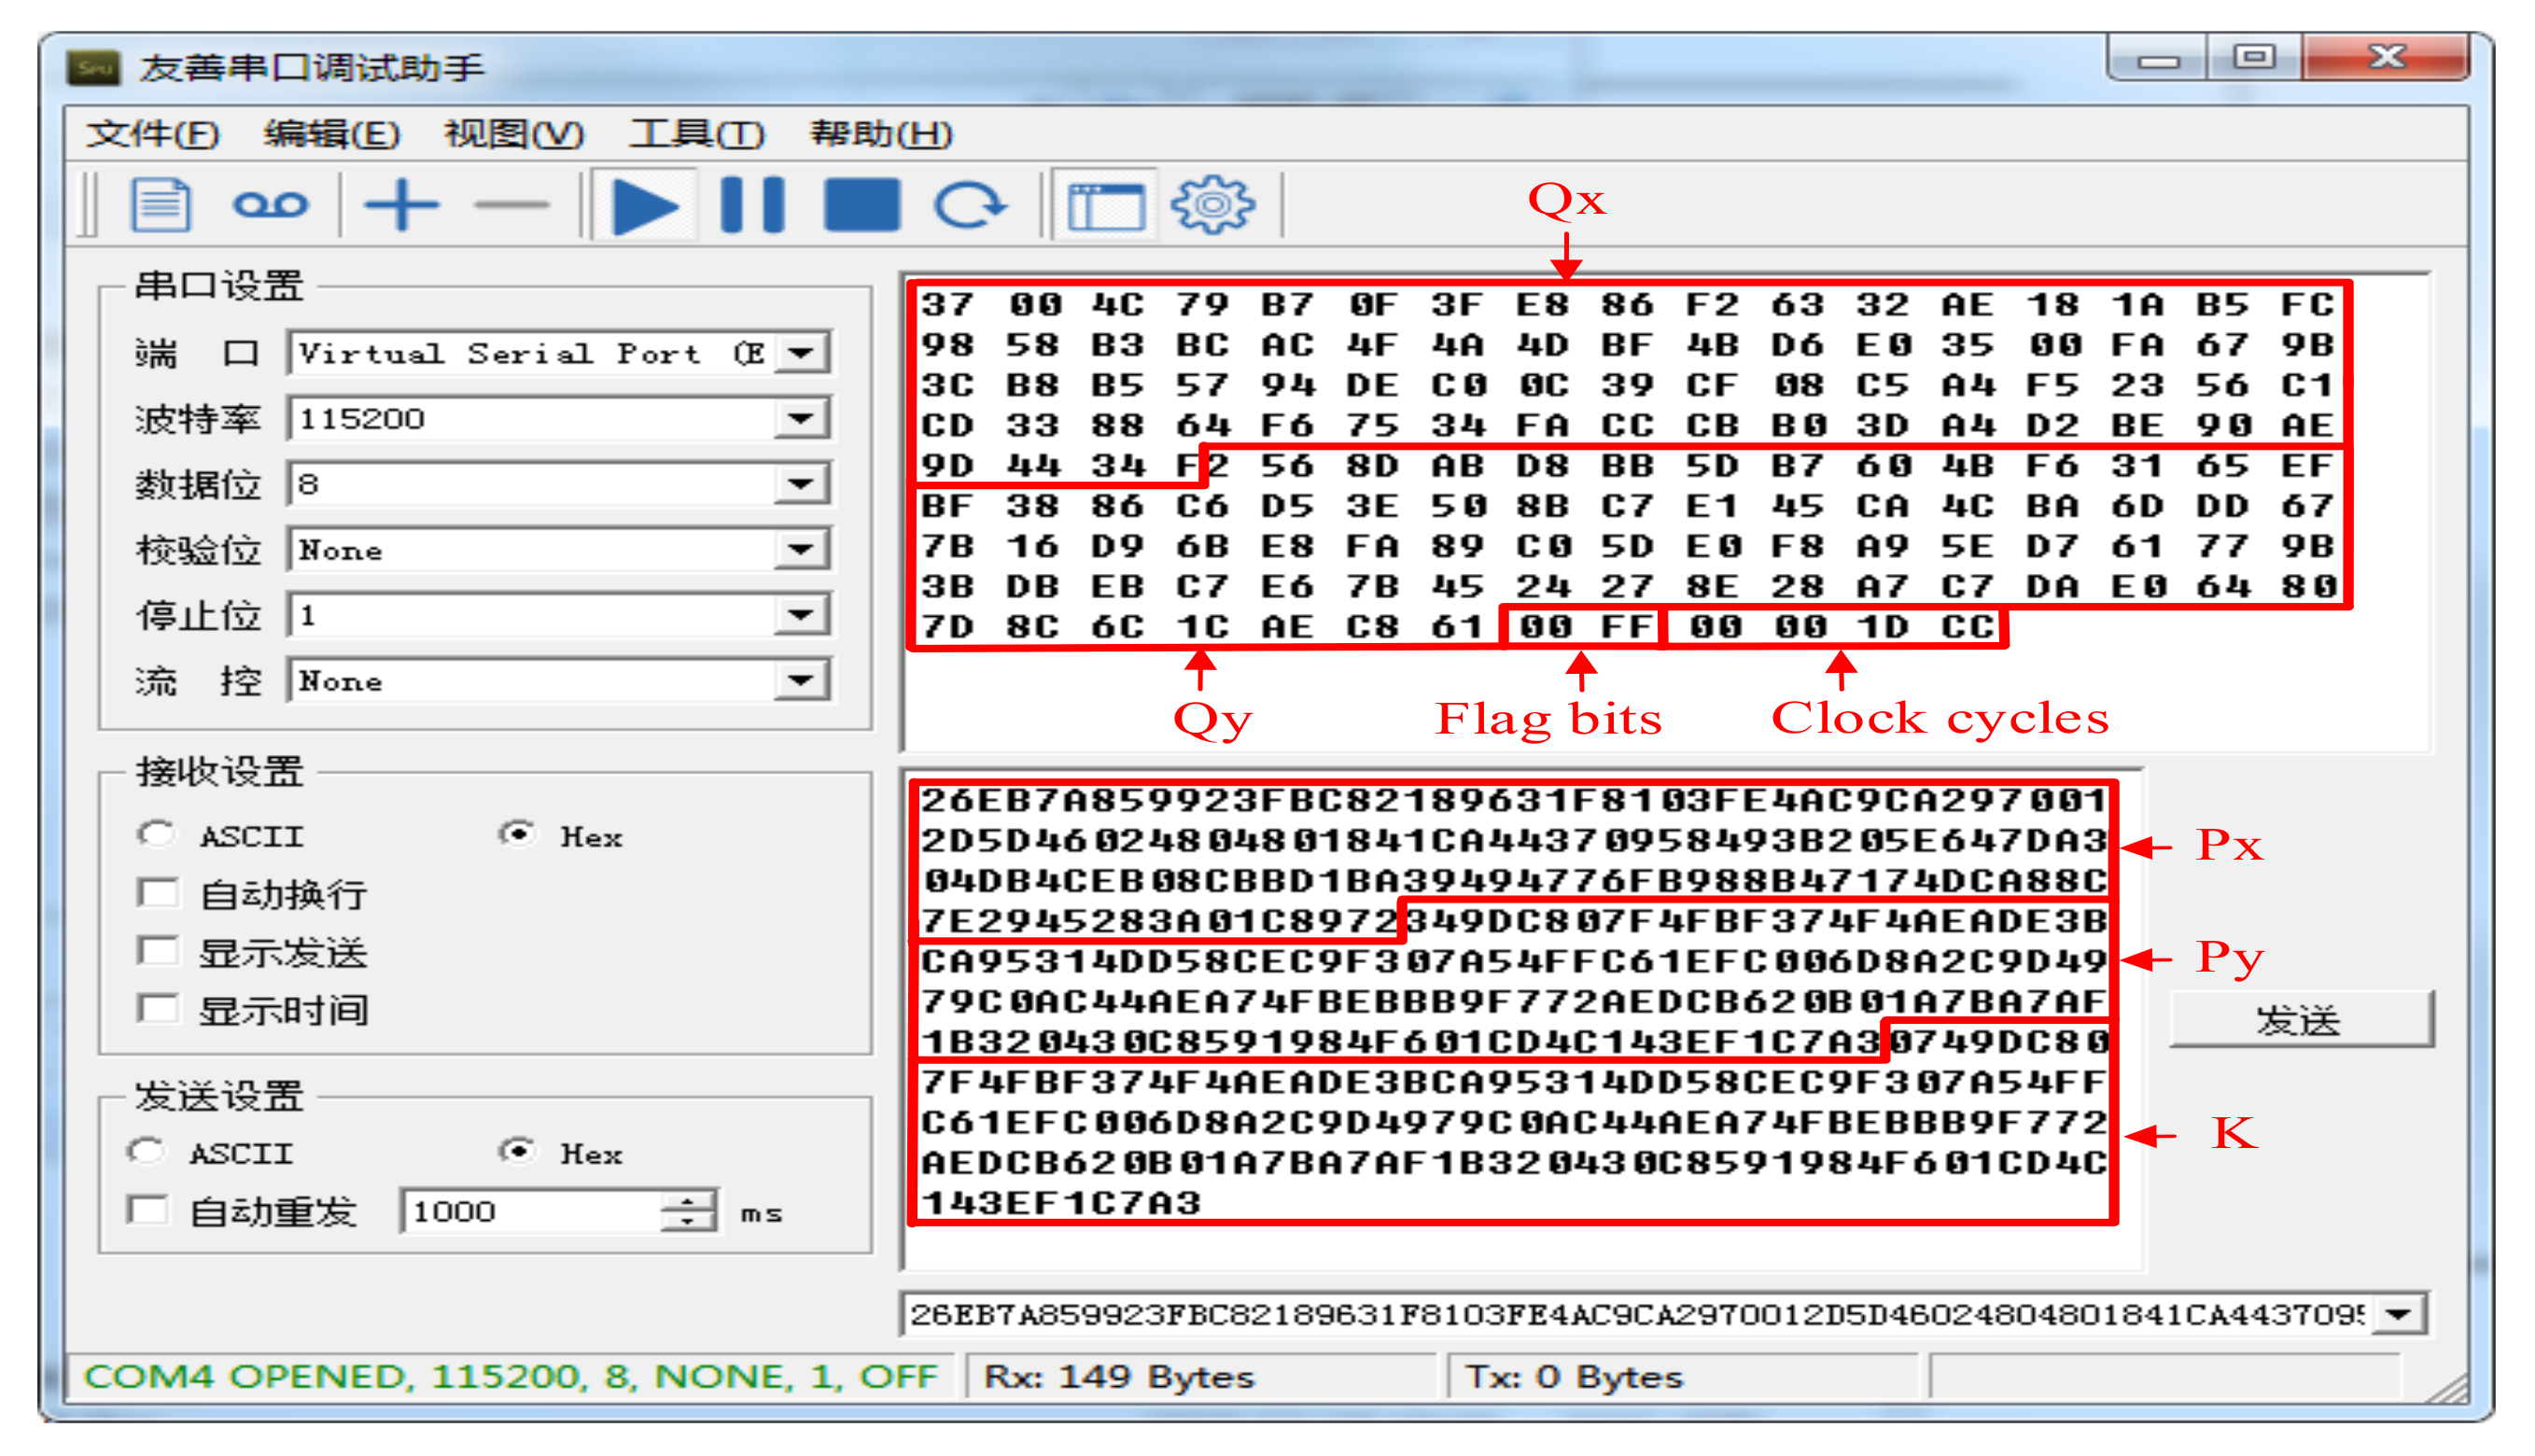The height and width of the screenshot is (1456, 2535).
Task: Select ASCII receive mode radio button
Action: (x=157, y=834)
